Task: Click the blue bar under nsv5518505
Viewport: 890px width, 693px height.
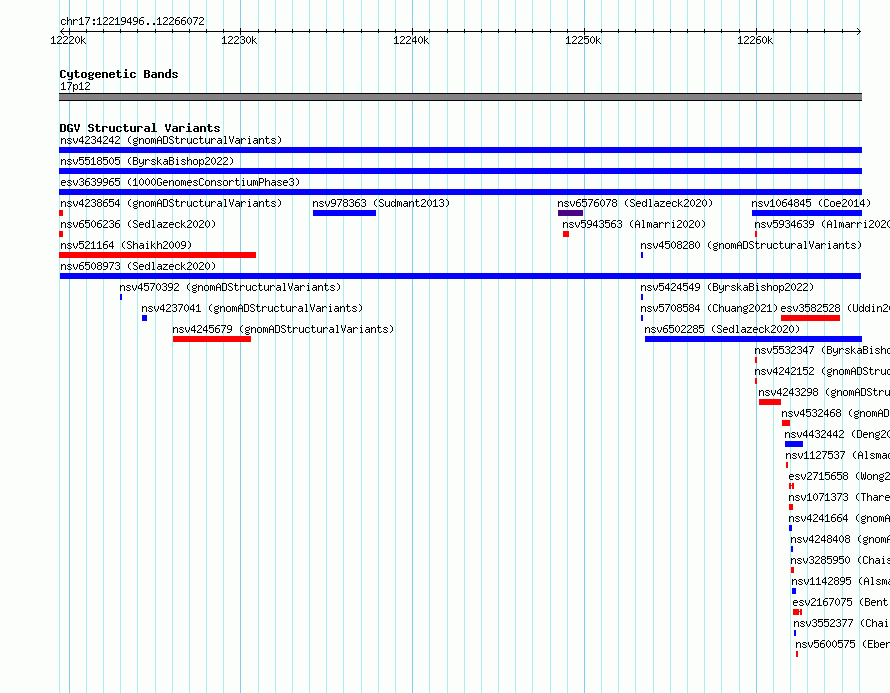Action: click(x=460, y=171)
